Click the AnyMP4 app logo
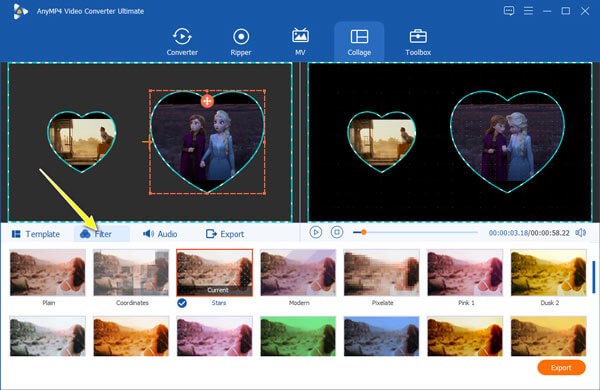 coord(20,11)
